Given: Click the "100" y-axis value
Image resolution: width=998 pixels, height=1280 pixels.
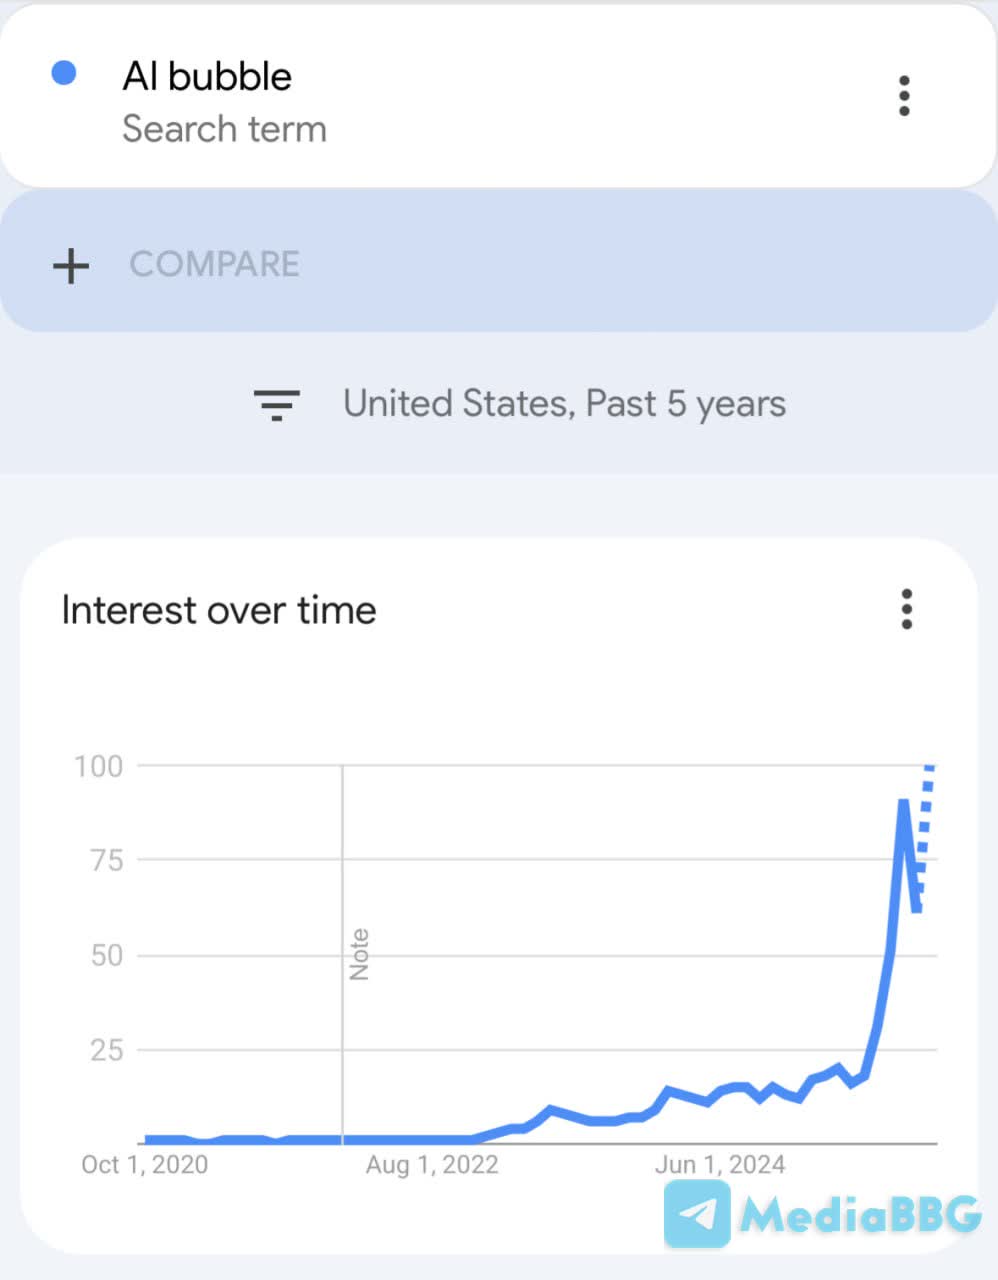Looking at the screenshot, I should (x=99, y=767).
